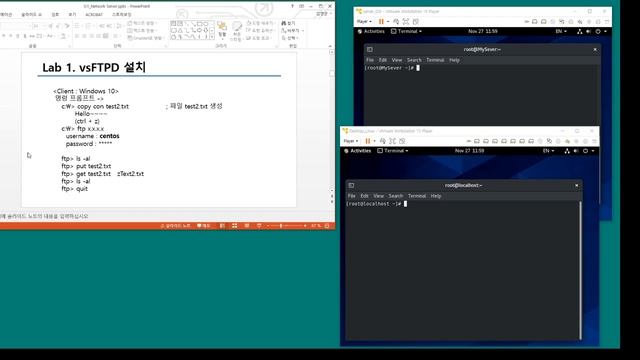Click Send Ctrl+Alt+Del icon in lower VMware toolbar
Viewport: 640px width, 360px height.
point(382,141)
